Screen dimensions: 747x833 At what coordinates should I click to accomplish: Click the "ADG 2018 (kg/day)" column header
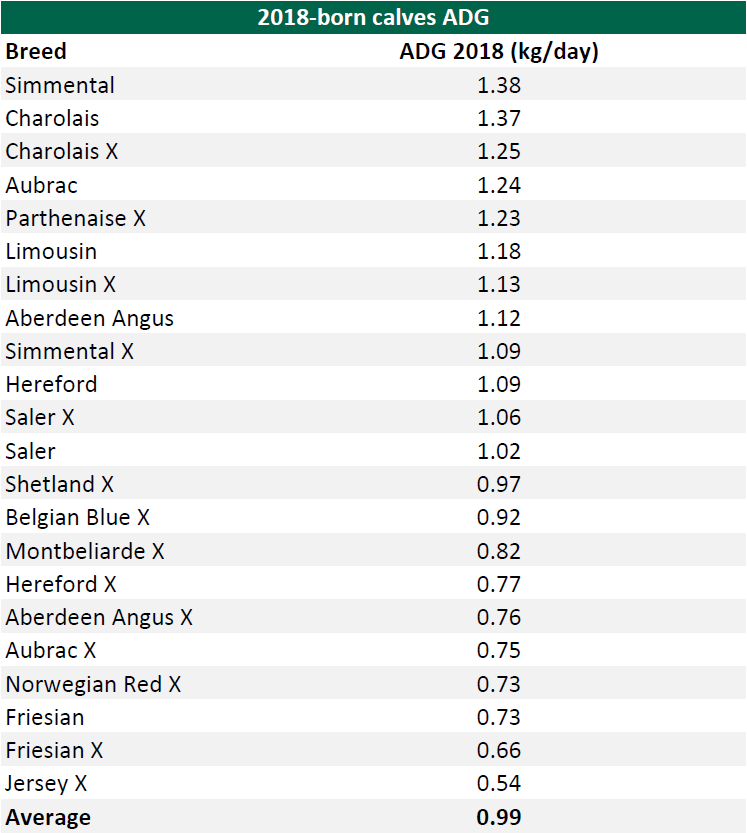[499, 52]
